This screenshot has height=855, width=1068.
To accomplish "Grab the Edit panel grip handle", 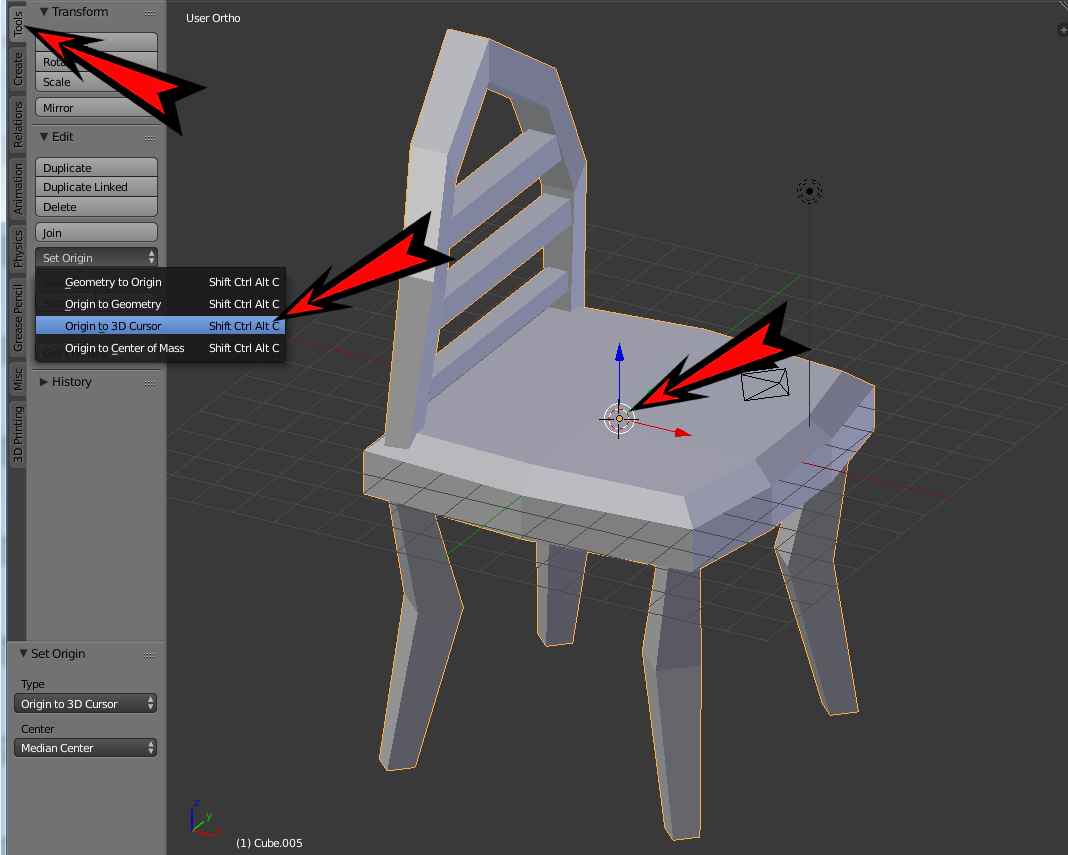I will point(150,138).
